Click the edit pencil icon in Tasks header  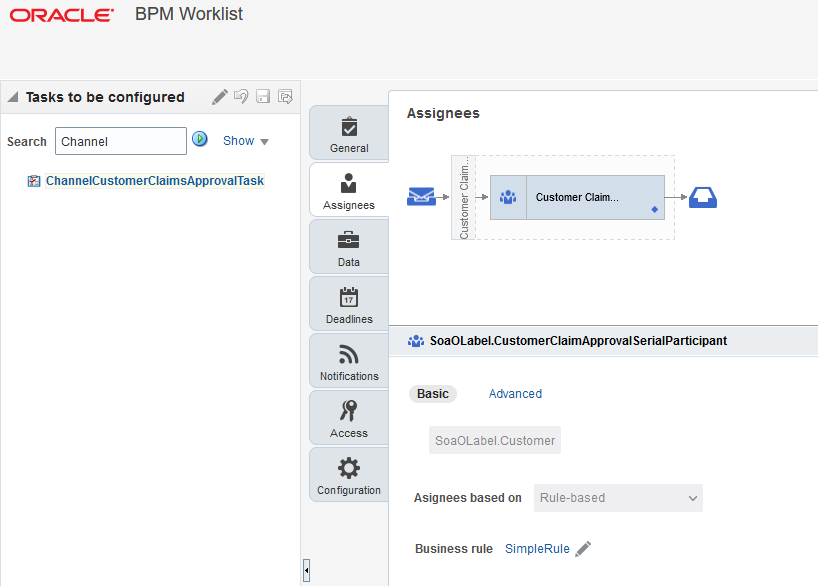(220, 97)
